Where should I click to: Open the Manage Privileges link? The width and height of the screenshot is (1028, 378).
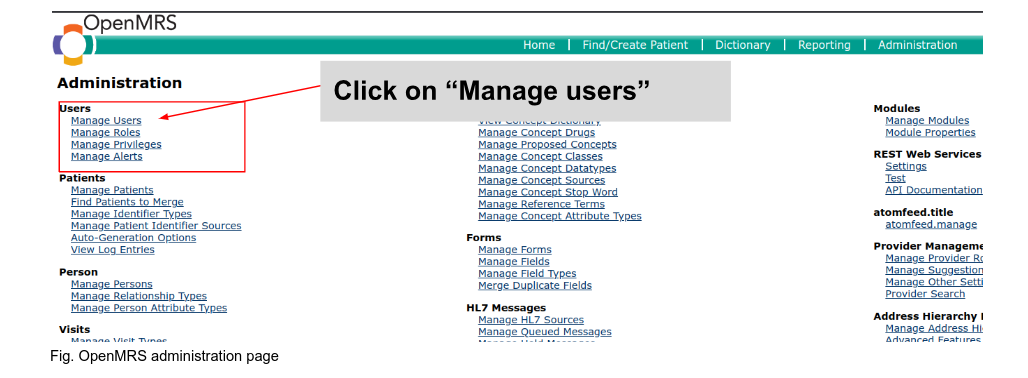(116, 144)
